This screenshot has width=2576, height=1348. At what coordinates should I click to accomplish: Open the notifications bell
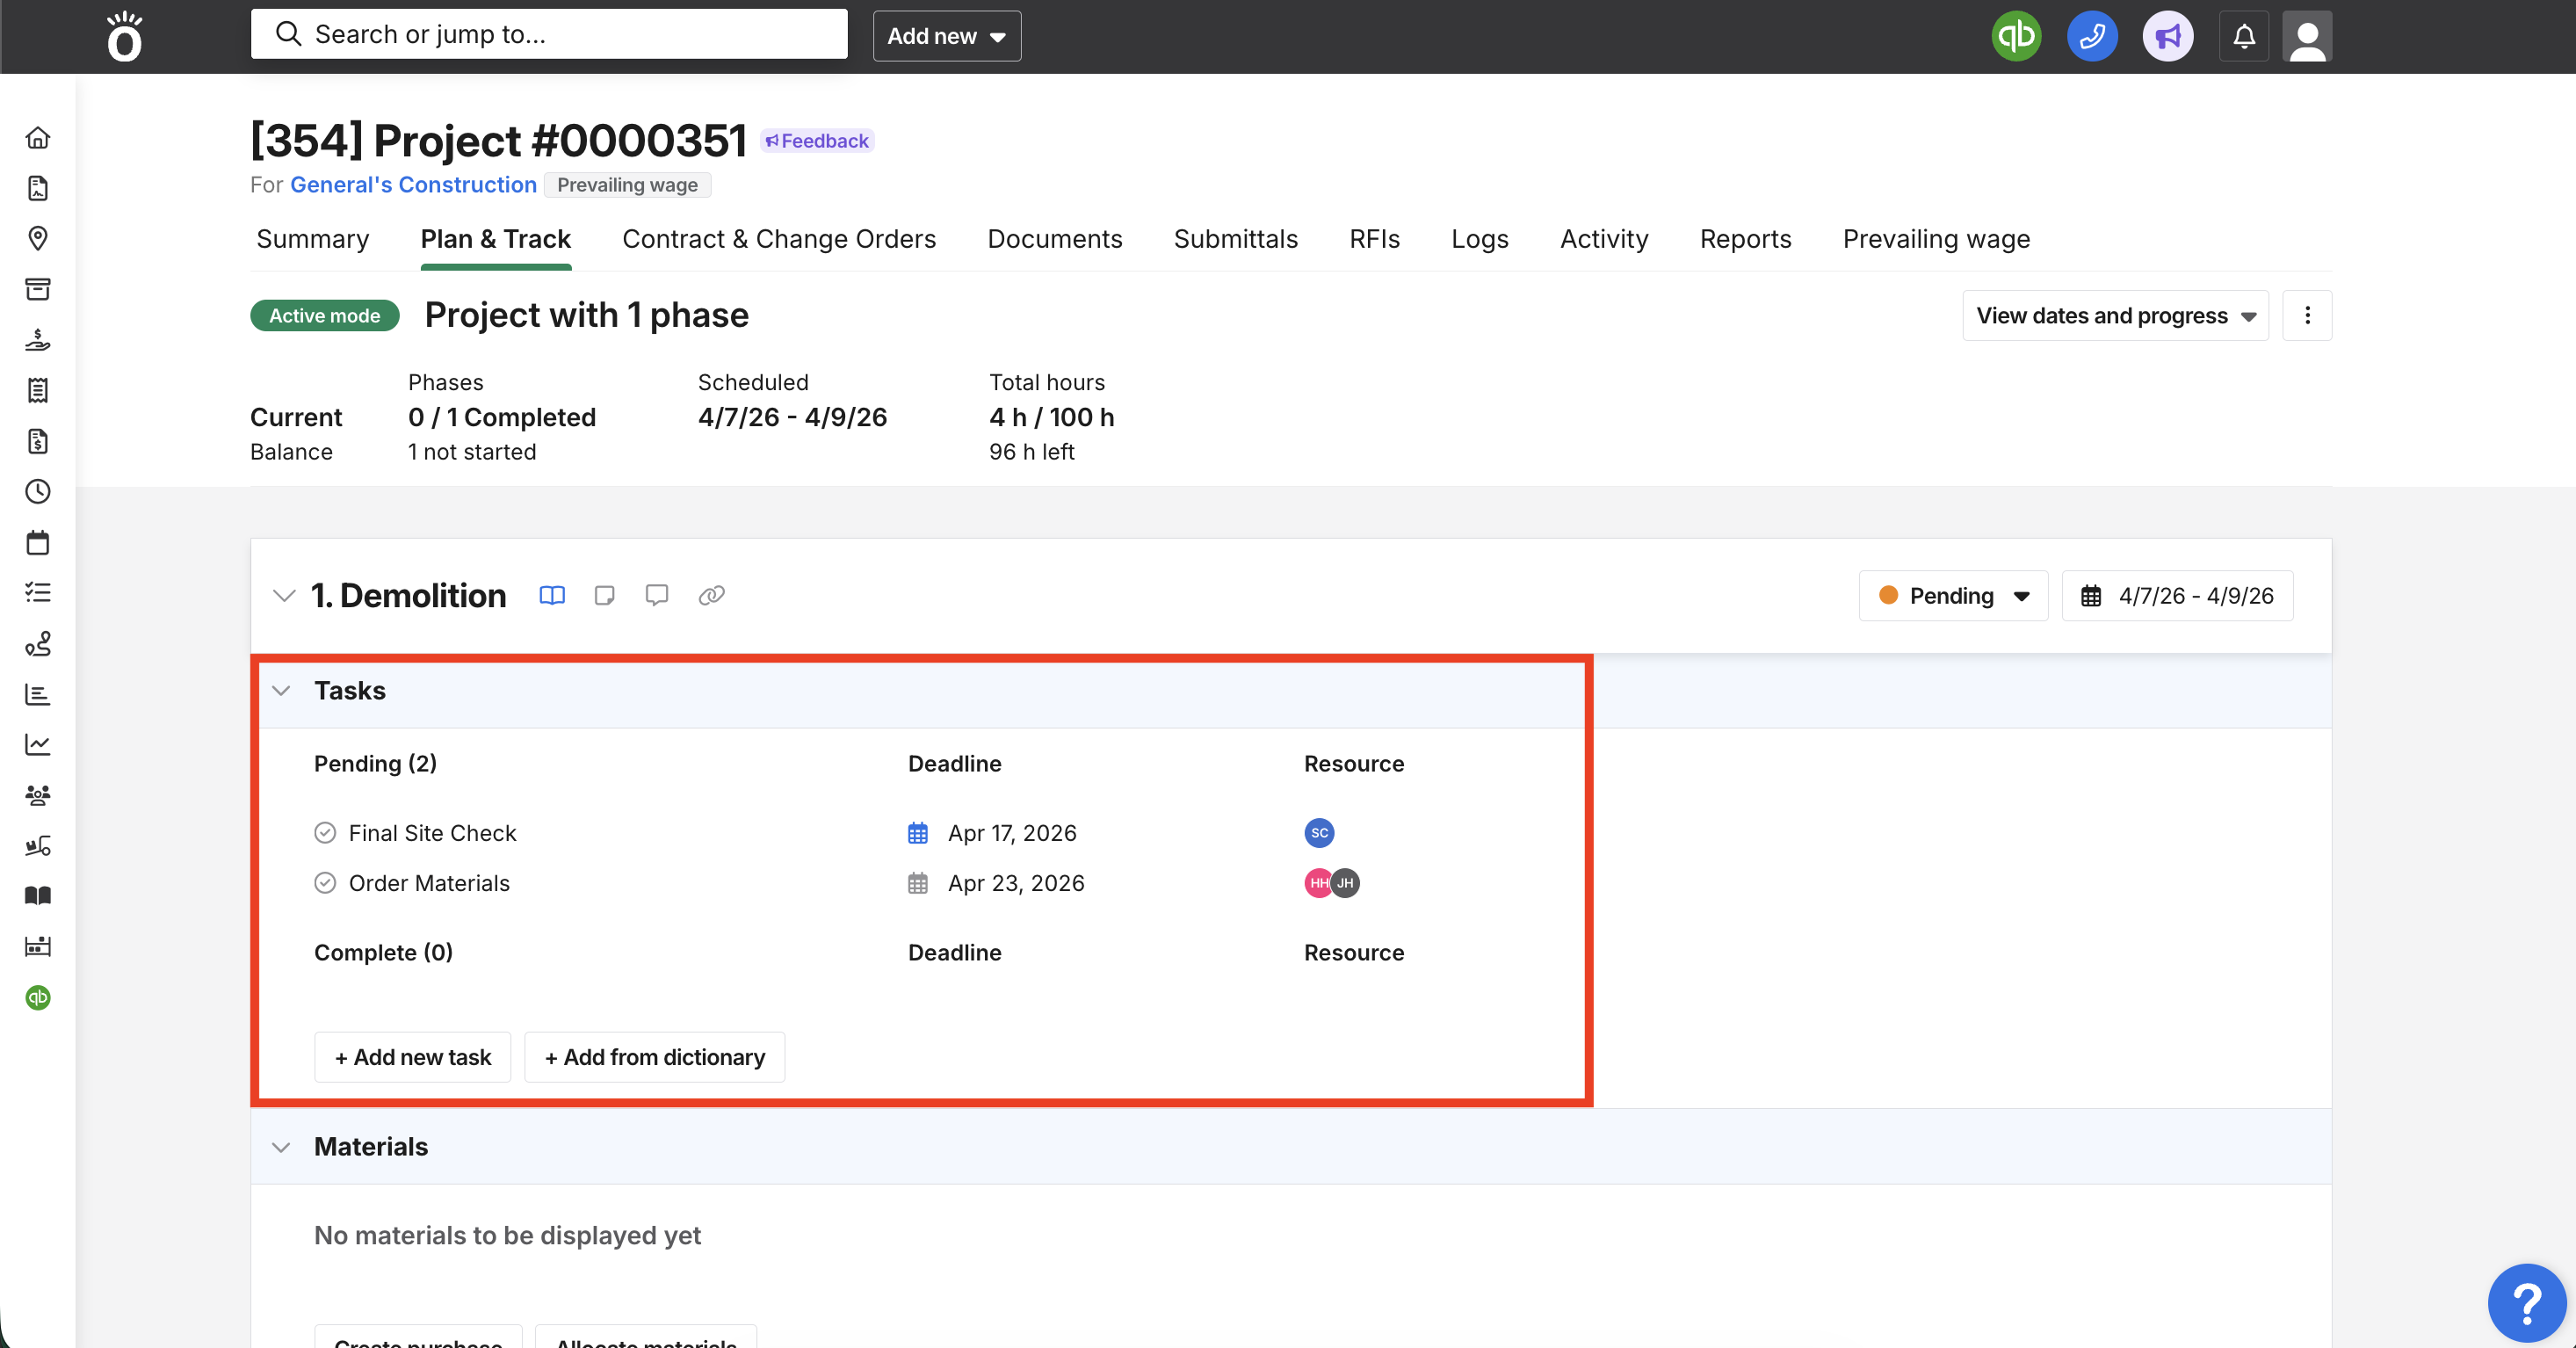click(x=2243, y=36)
